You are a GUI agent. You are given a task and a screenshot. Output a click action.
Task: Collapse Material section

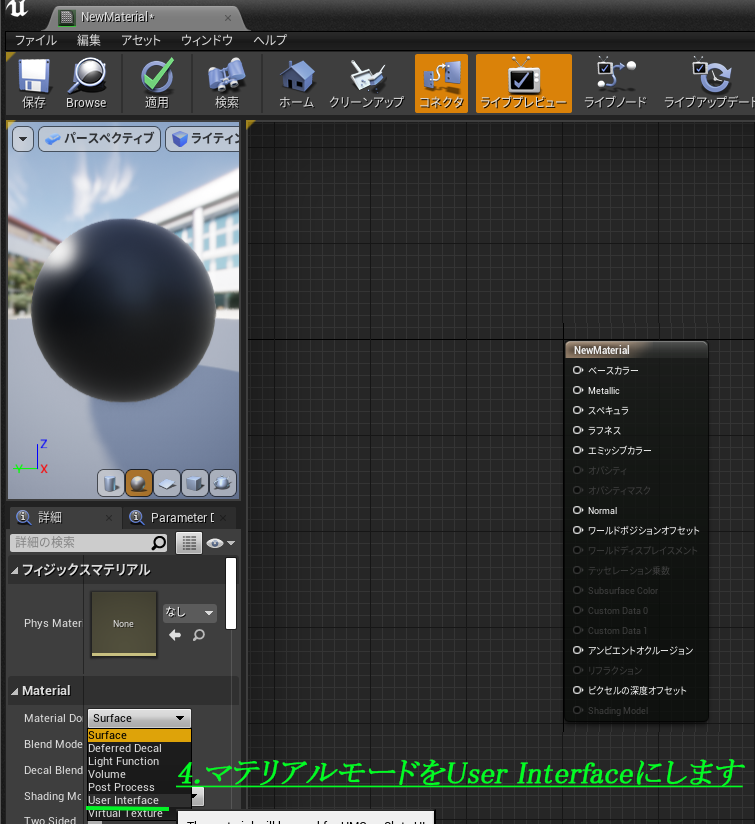tap(14, 691)
